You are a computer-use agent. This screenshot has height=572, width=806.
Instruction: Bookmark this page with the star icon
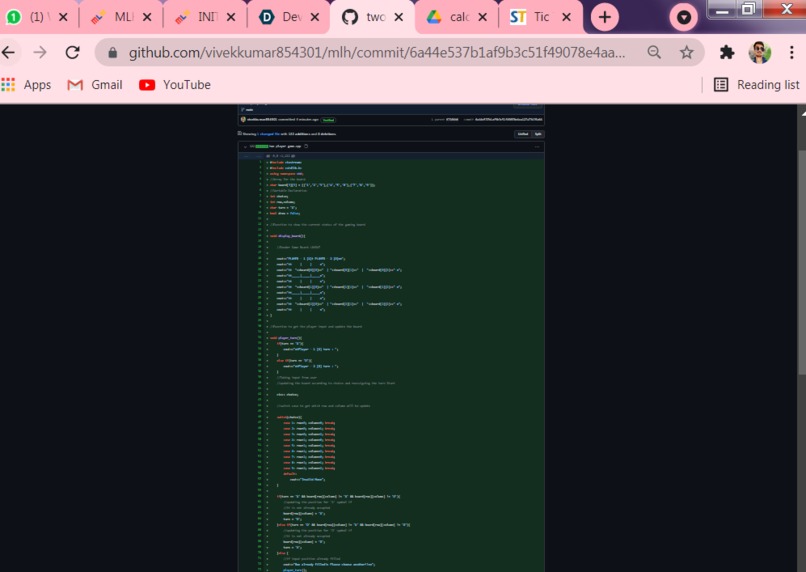[686, 52]
